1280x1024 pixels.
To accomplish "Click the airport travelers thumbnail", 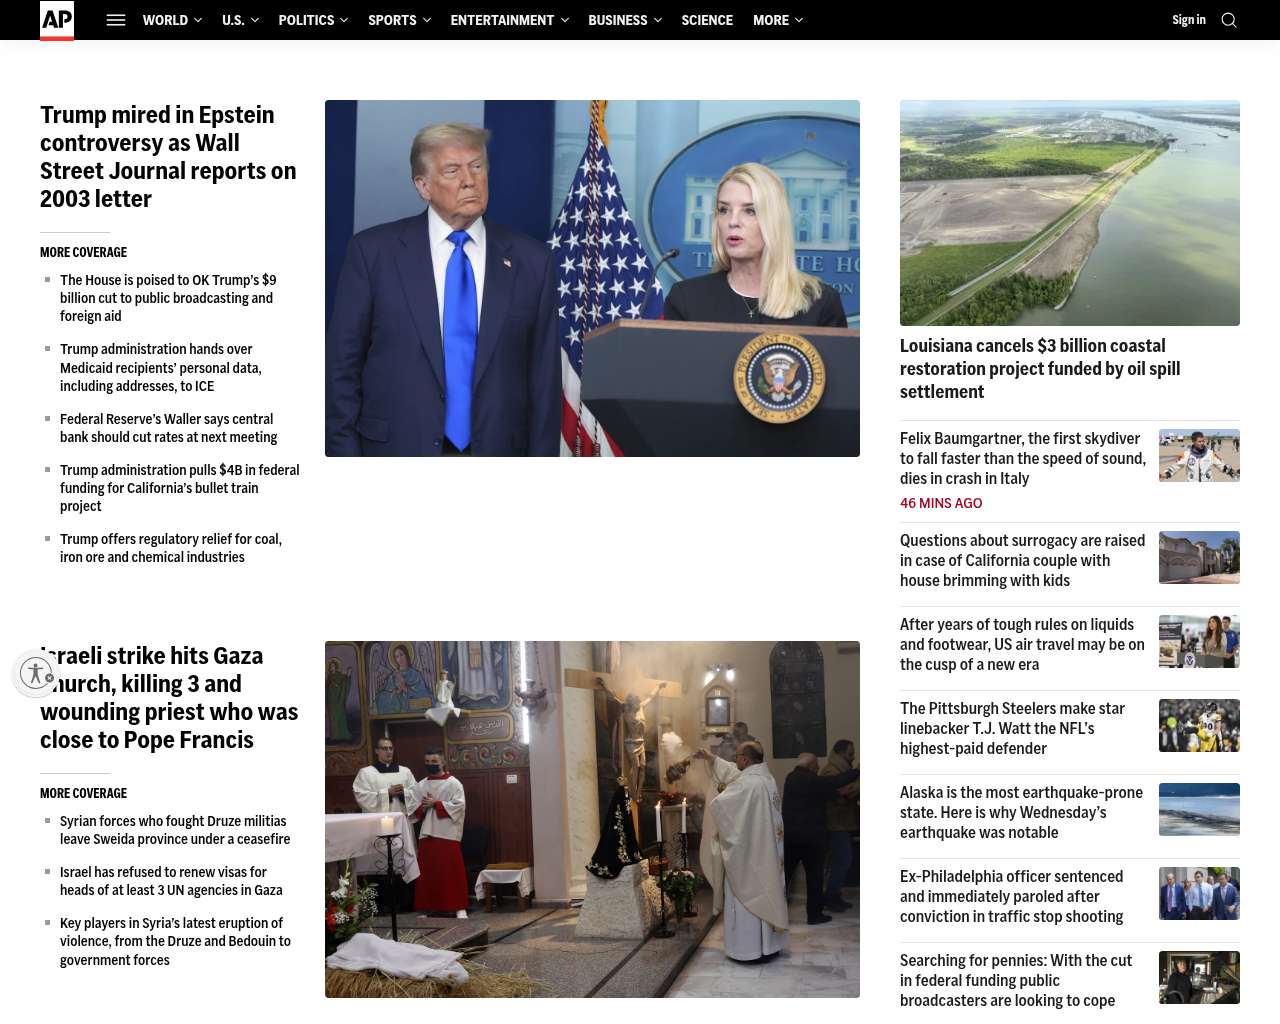I will pos(1199,641).
